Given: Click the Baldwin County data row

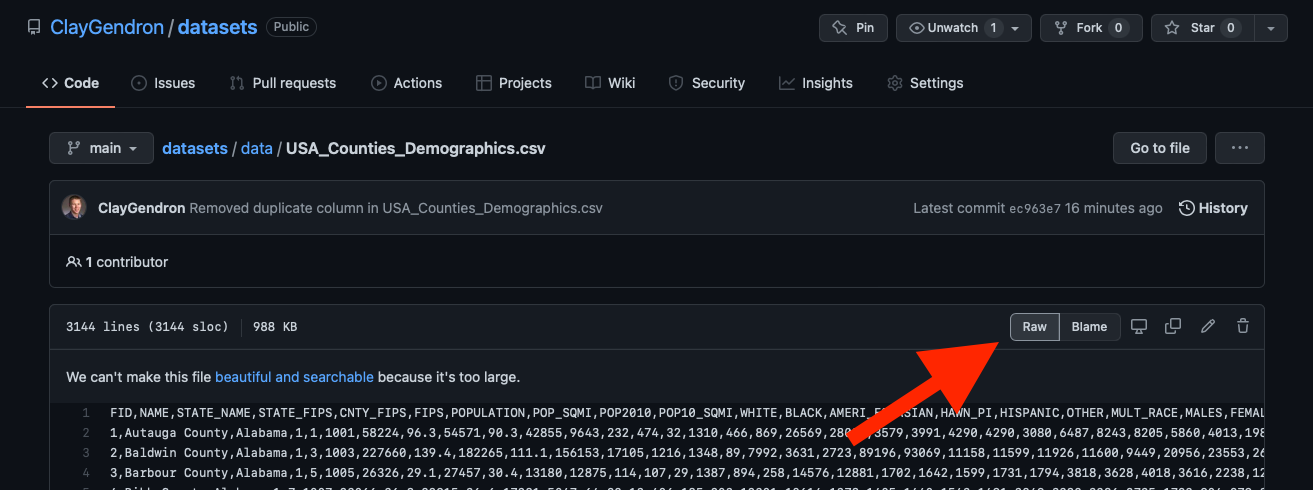Looking at the screenshot, I should 687,453.
